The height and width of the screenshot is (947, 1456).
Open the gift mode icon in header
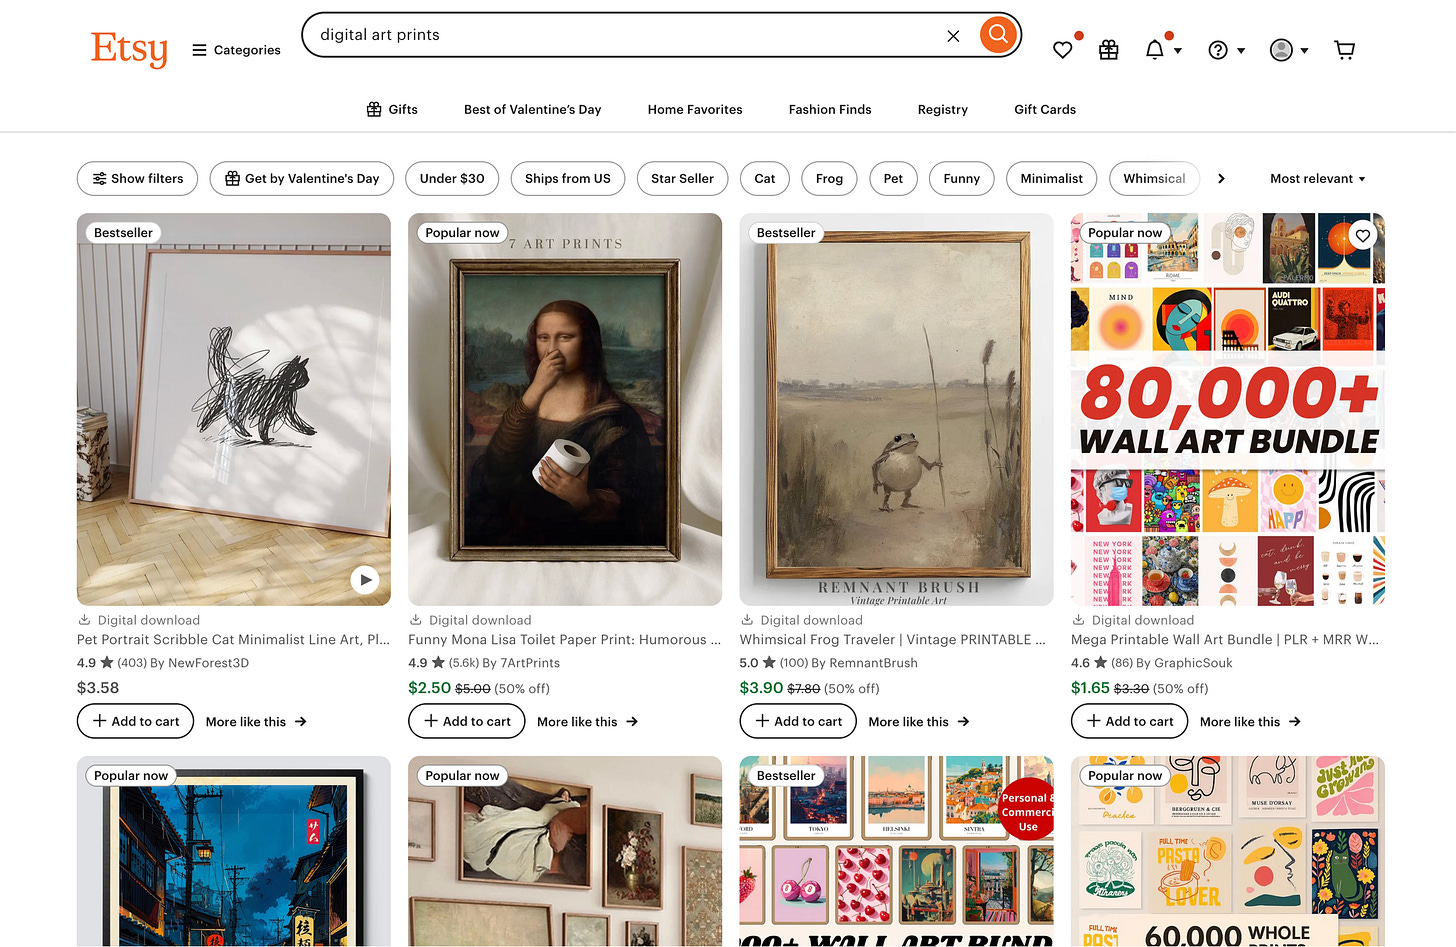1109,50
